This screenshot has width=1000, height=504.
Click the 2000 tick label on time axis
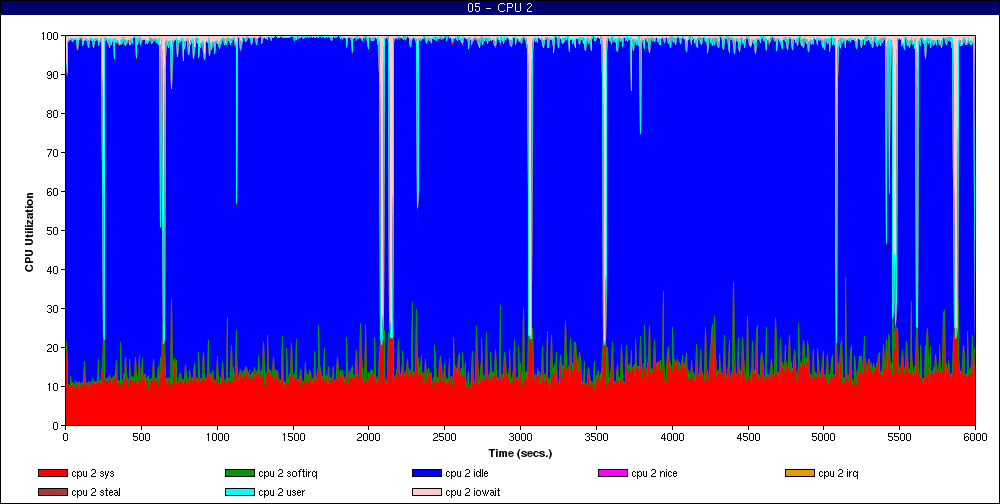[x=369, y=438]
